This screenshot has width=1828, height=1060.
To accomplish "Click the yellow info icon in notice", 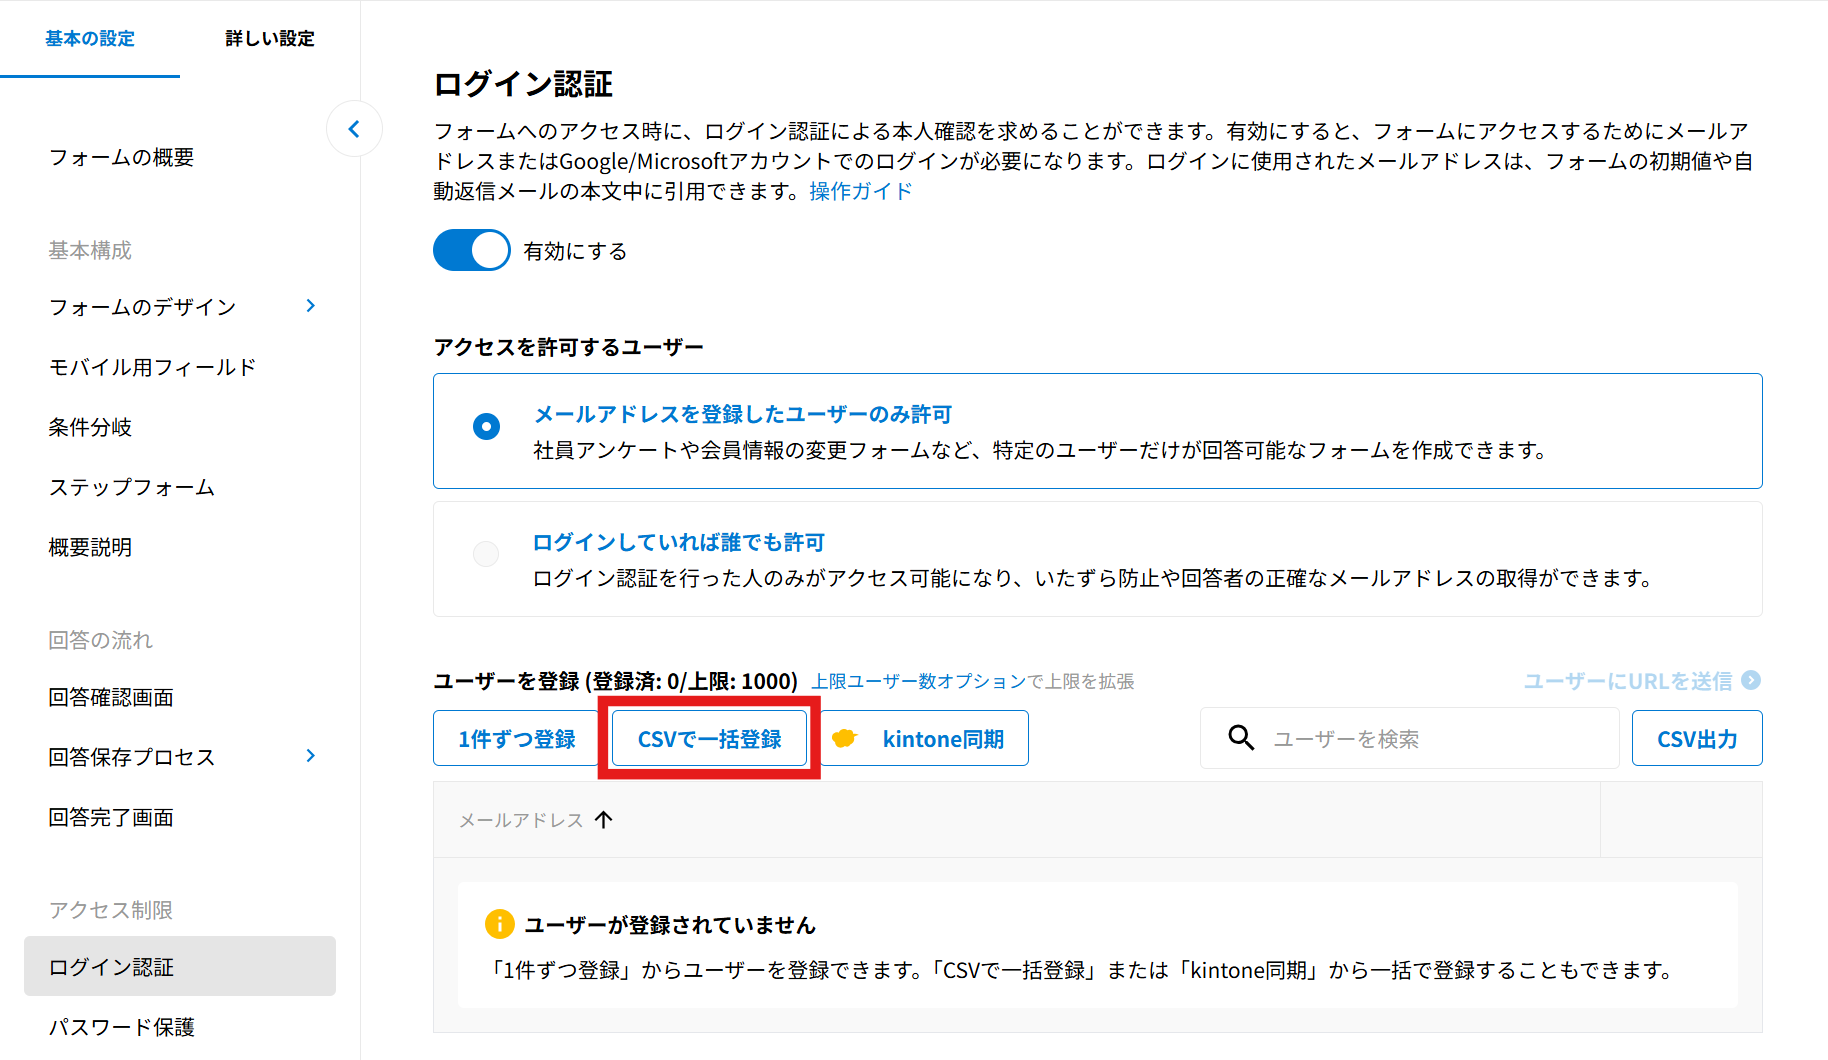I will pyautogui.click(x=499, y=924).
